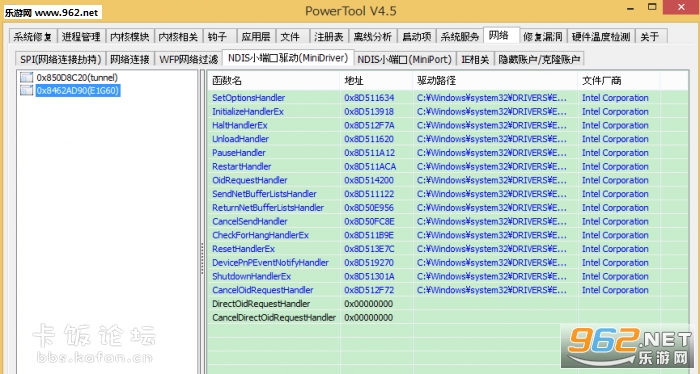Image resolution: width=700 pixels, height=374 pixels.
Task: Switch to 应用层 tab
Action: (x=256, y=37)
